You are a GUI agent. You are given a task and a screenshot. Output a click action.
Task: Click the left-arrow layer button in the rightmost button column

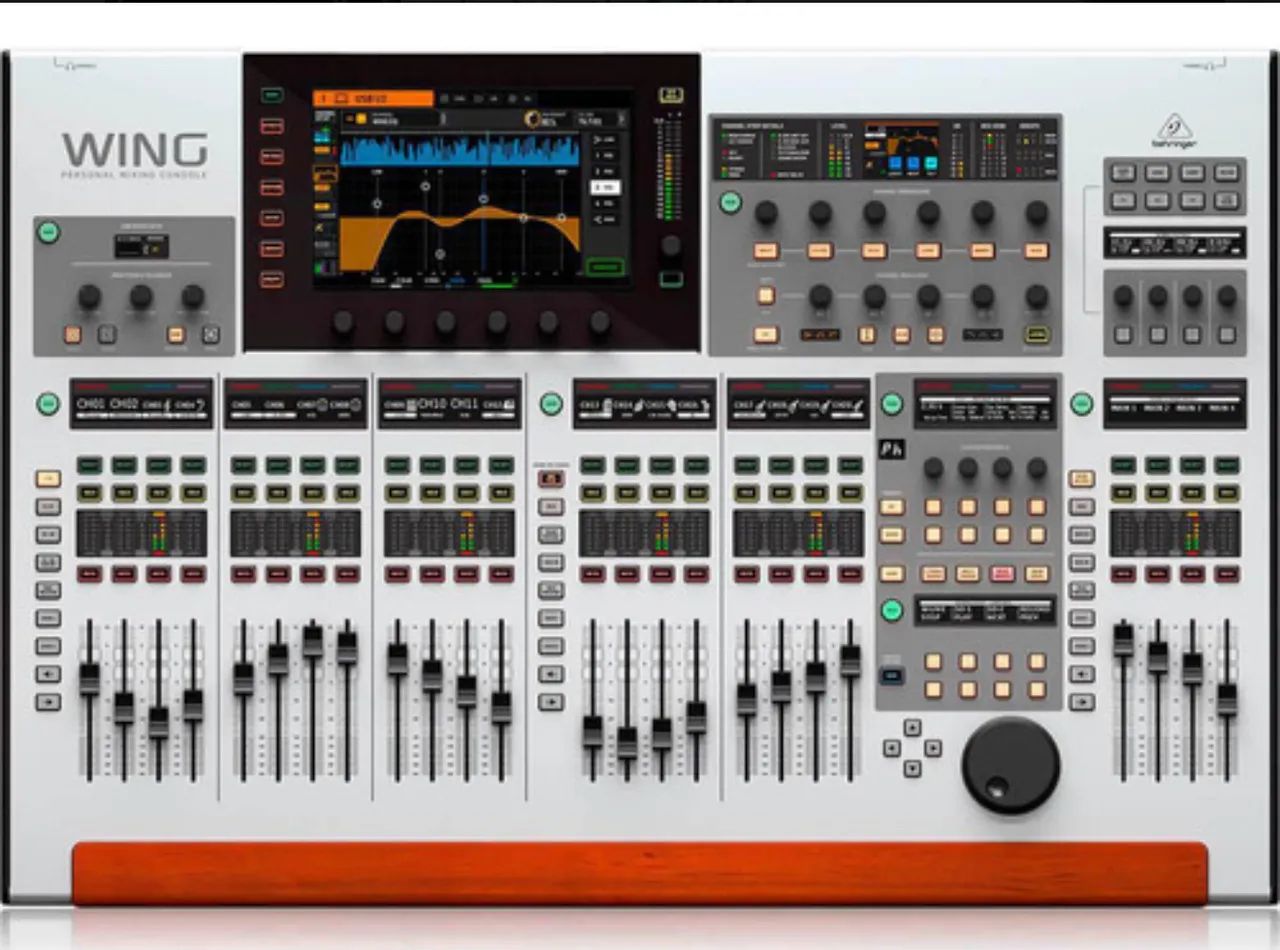click(1081, 674)
